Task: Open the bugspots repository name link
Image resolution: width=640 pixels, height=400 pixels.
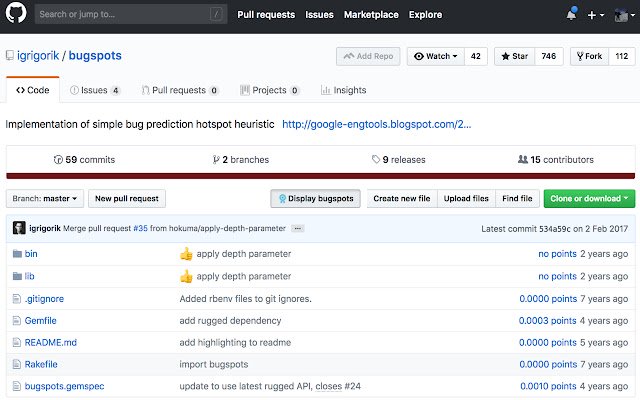Action: tap(95, 56)
